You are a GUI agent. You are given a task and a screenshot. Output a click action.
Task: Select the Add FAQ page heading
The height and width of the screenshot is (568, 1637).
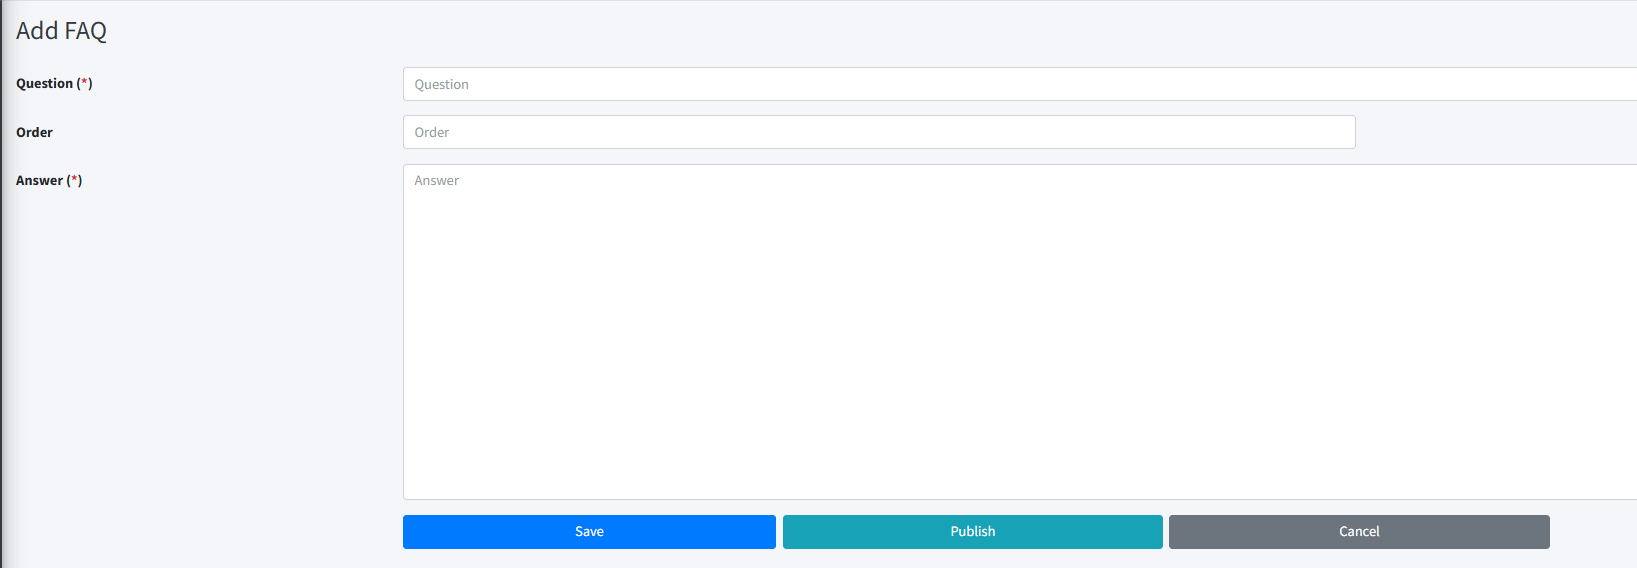[61, 31]
